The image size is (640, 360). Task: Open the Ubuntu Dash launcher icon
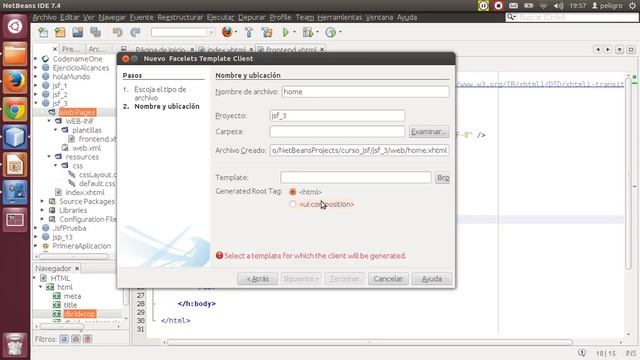click(15, 26)
